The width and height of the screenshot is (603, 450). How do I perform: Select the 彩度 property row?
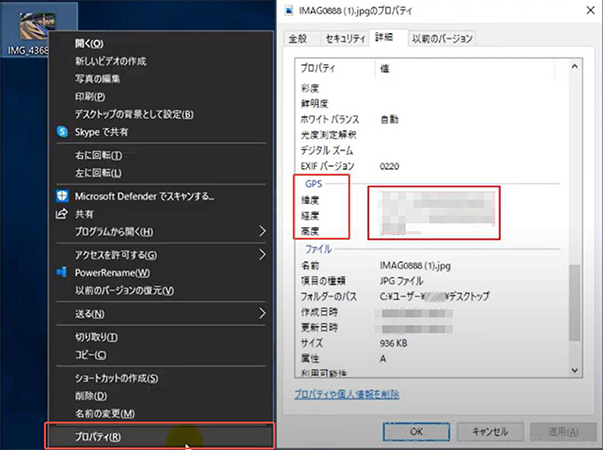(431, 88)
